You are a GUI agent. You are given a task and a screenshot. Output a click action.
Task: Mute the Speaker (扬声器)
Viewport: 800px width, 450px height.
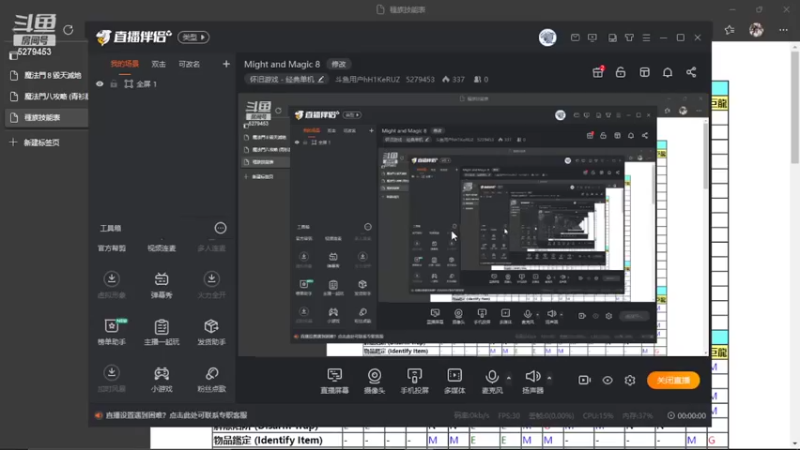point(533,381)
